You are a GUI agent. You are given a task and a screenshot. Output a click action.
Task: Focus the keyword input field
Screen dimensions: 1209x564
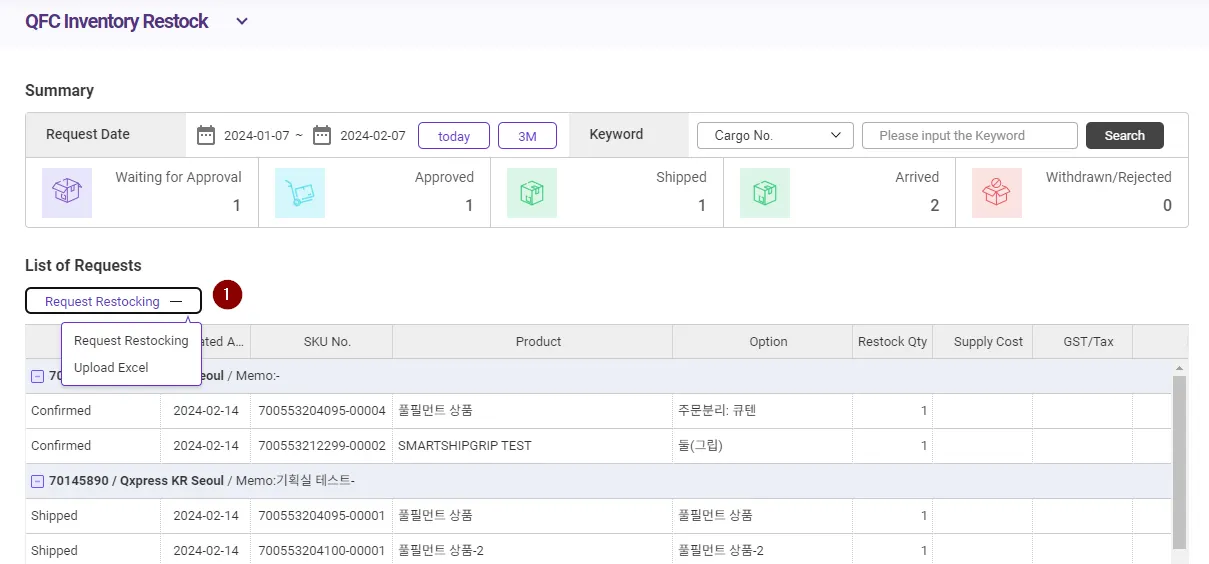pyautogui.click(x=969, y=136)
